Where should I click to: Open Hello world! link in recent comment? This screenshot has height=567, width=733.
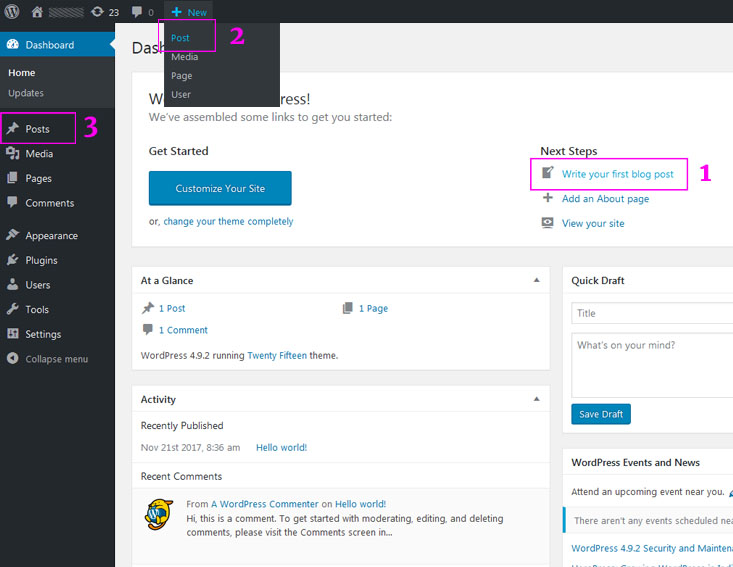click(360, 504)
